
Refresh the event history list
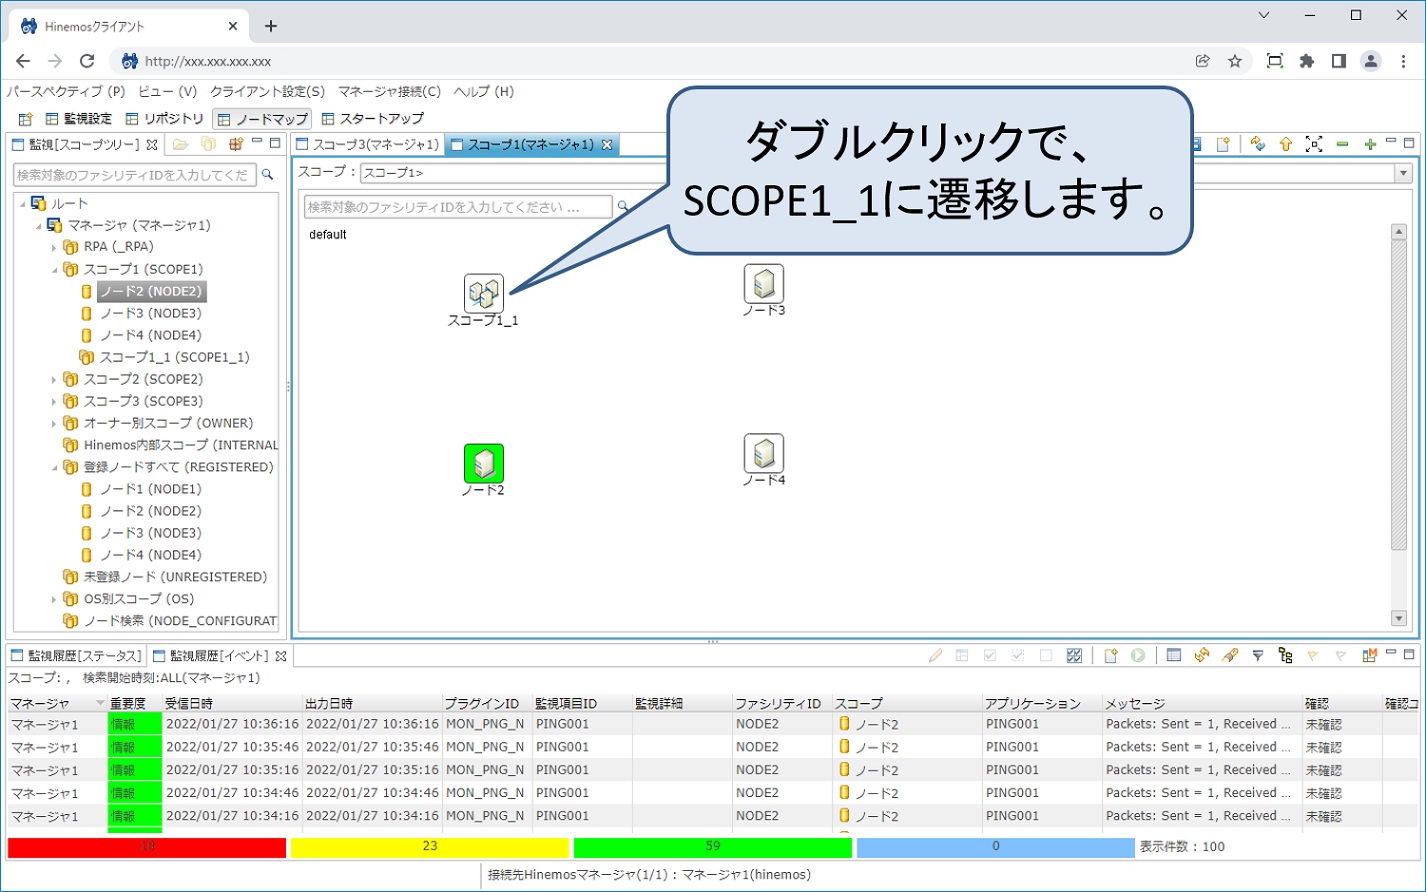pos(1202,656)
